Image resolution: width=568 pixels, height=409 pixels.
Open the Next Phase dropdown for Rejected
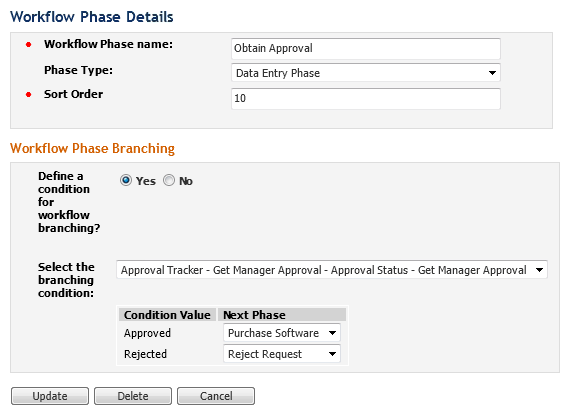point(282,354)
